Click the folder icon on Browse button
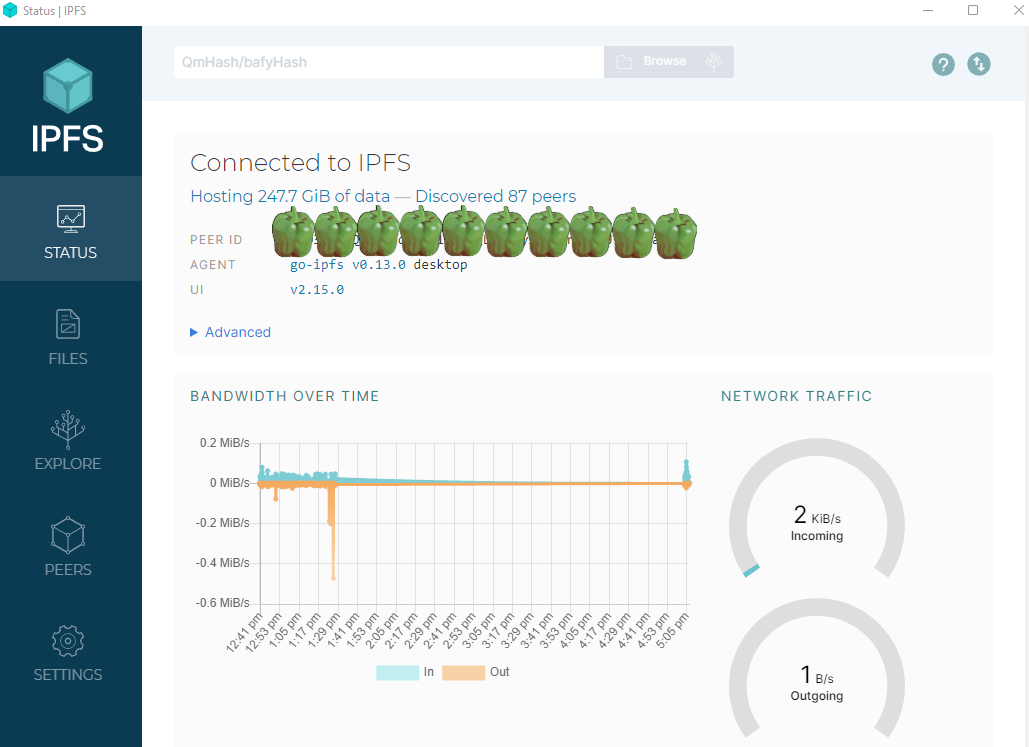This screenshot has height=747, width=1029. tap(624, 62)
